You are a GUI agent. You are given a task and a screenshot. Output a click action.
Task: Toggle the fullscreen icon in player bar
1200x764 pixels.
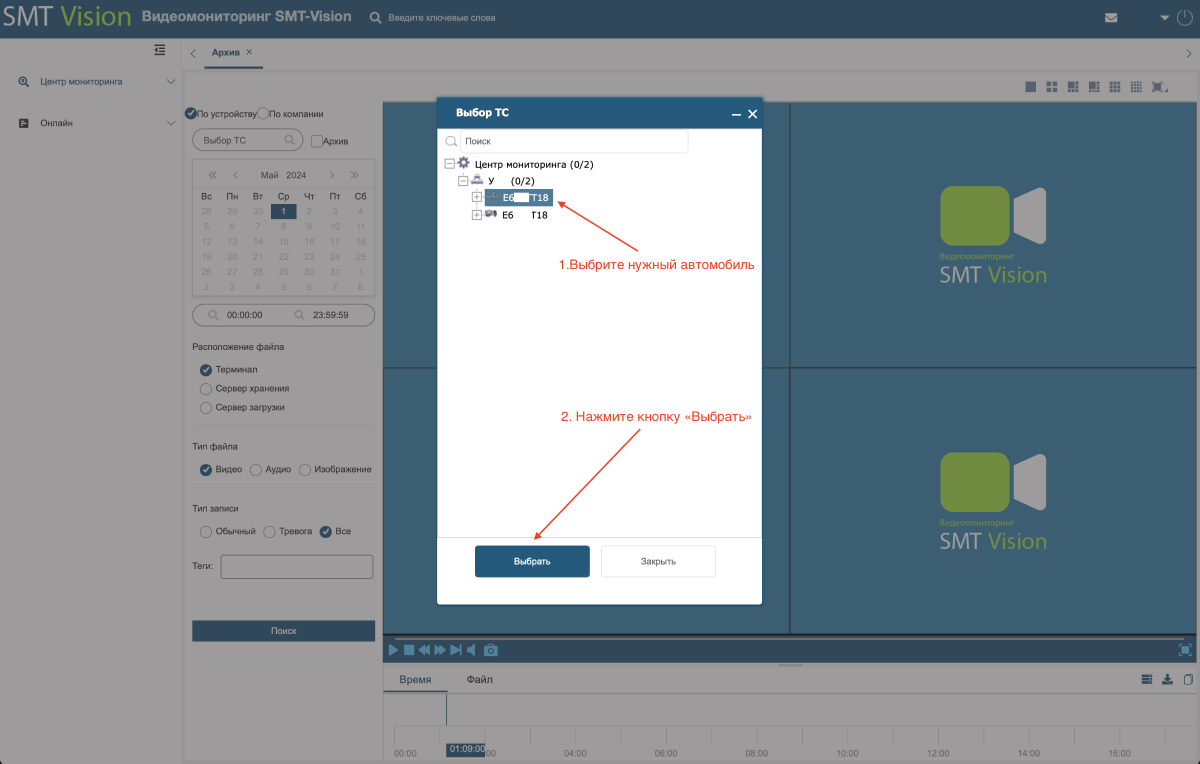point(1185,650)
